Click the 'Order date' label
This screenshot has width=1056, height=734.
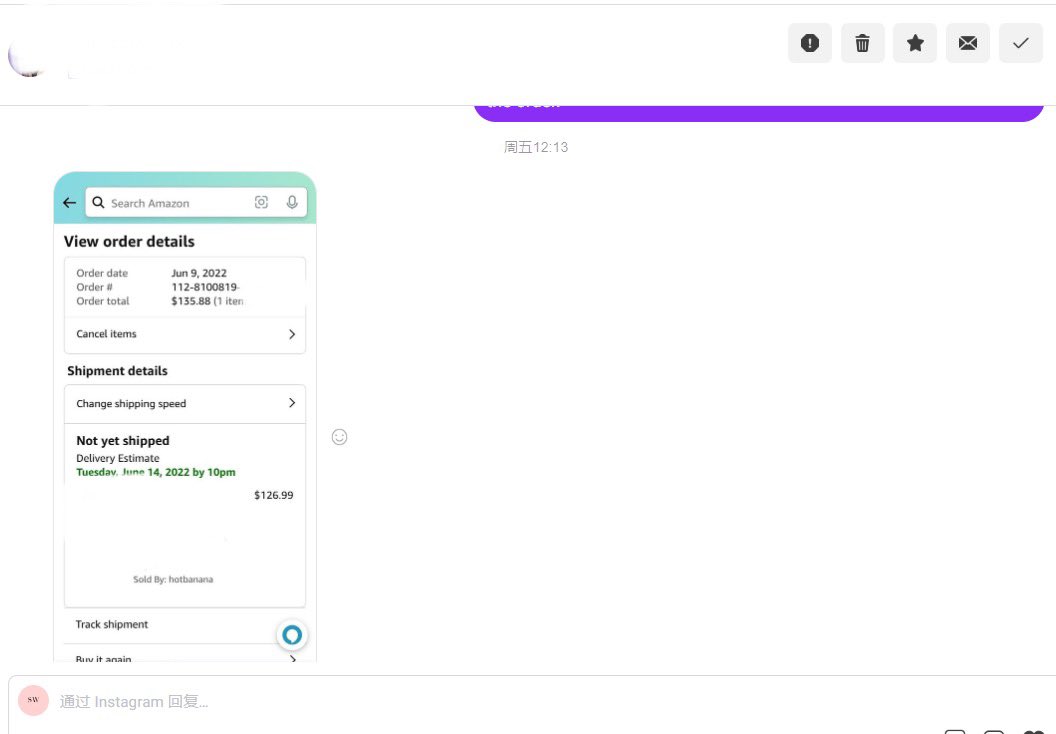coord(102,273)
